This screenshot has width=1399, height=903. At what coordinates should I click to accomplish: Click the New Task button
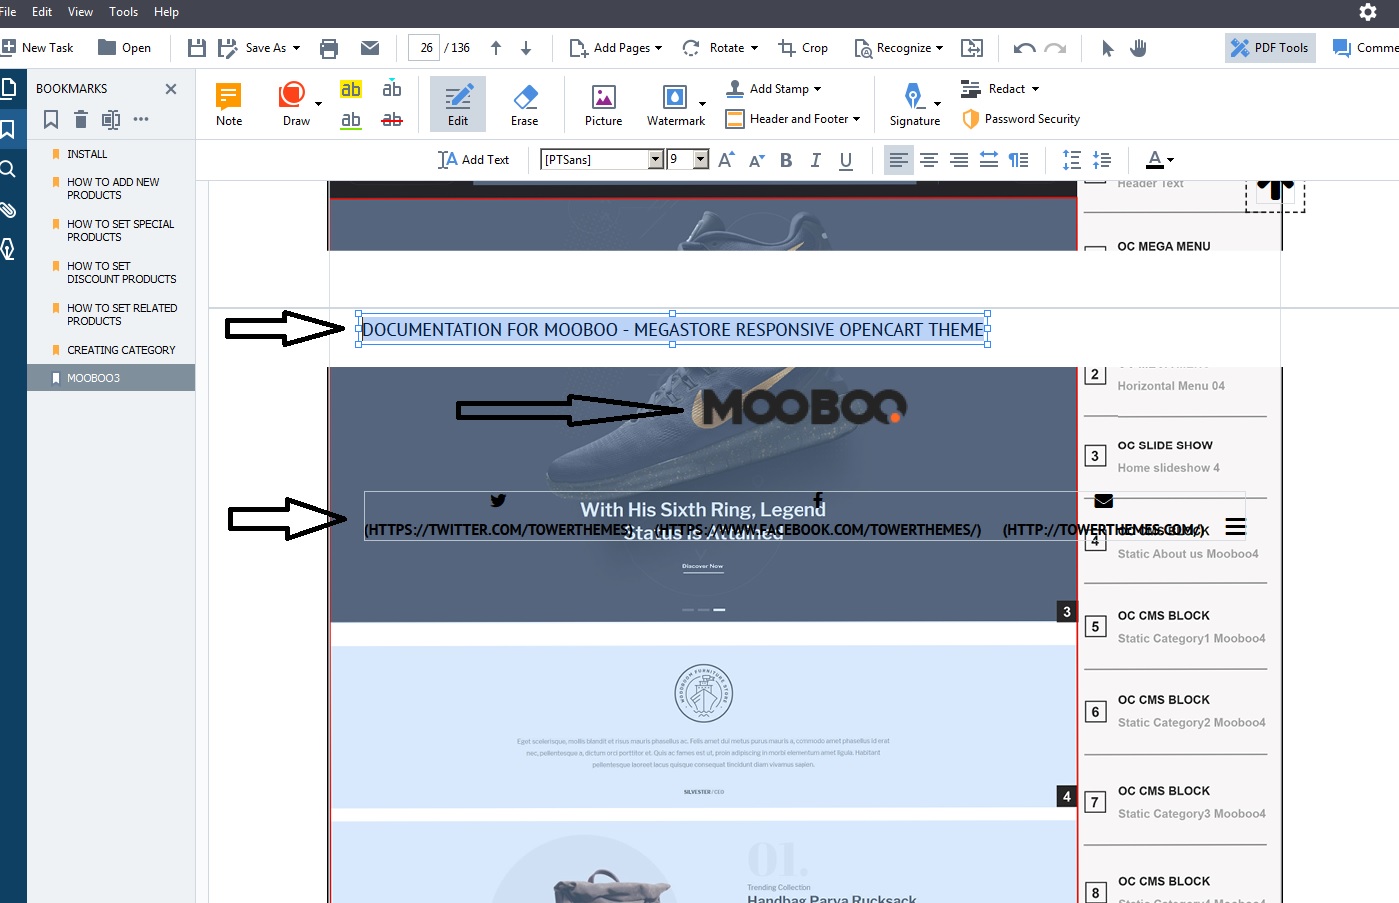pos(38,48)
